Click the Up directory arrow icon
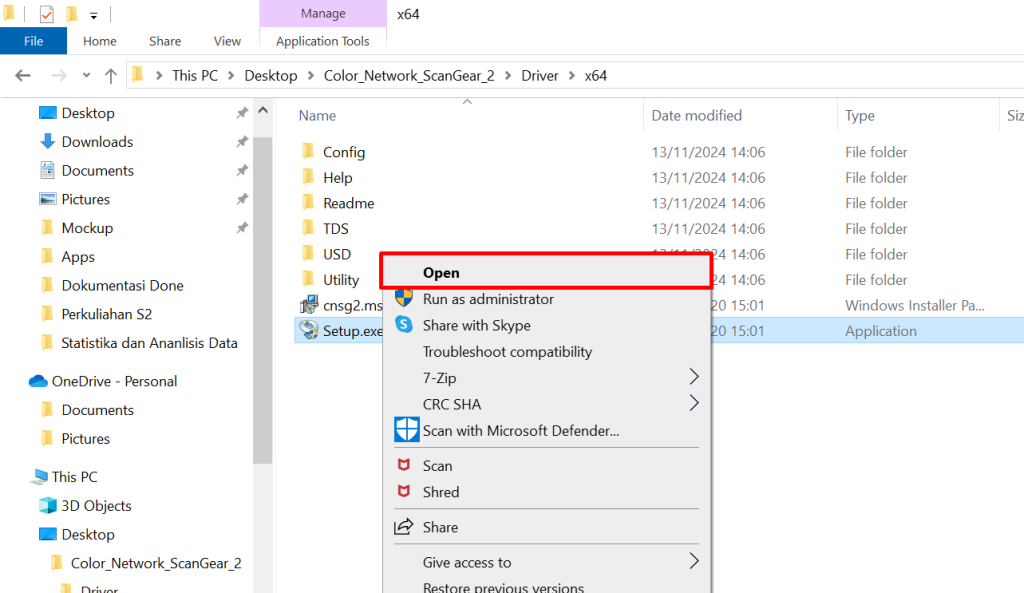This screenshot has height=593, width=1024. point(111,75)
